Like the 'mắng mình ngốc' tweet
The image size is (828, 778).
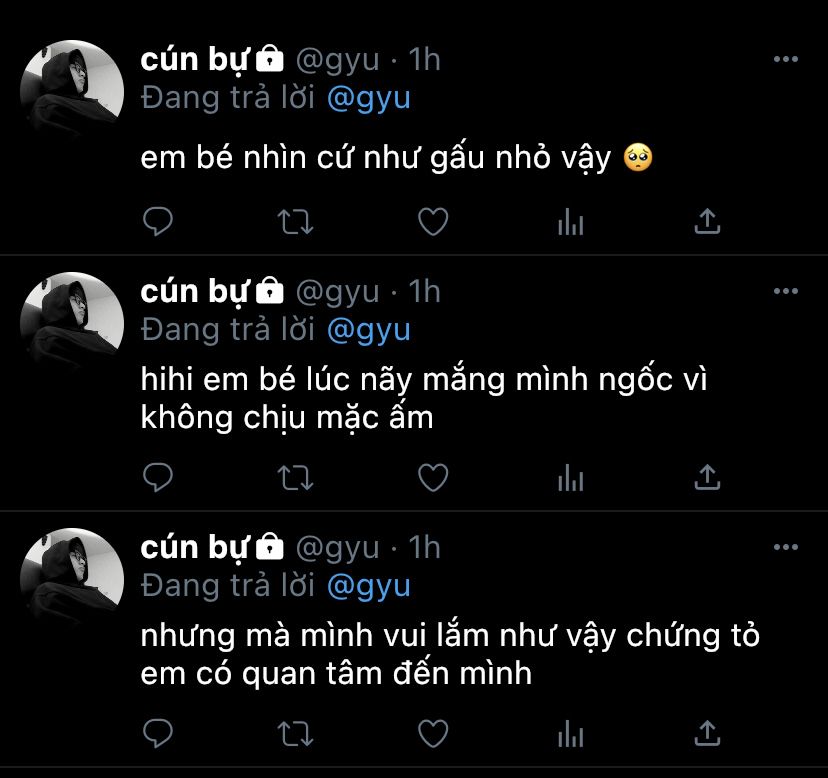point(433,477)
